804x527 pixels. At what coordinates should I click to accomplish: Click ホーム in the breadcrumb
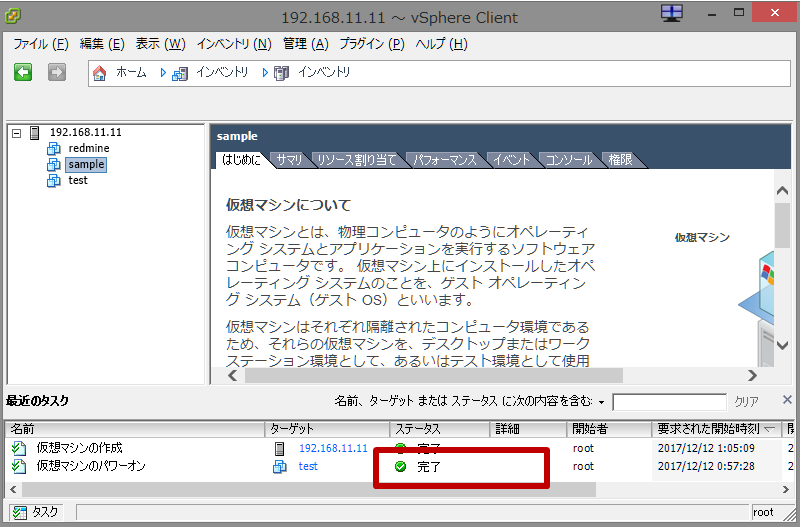(131, 73)
